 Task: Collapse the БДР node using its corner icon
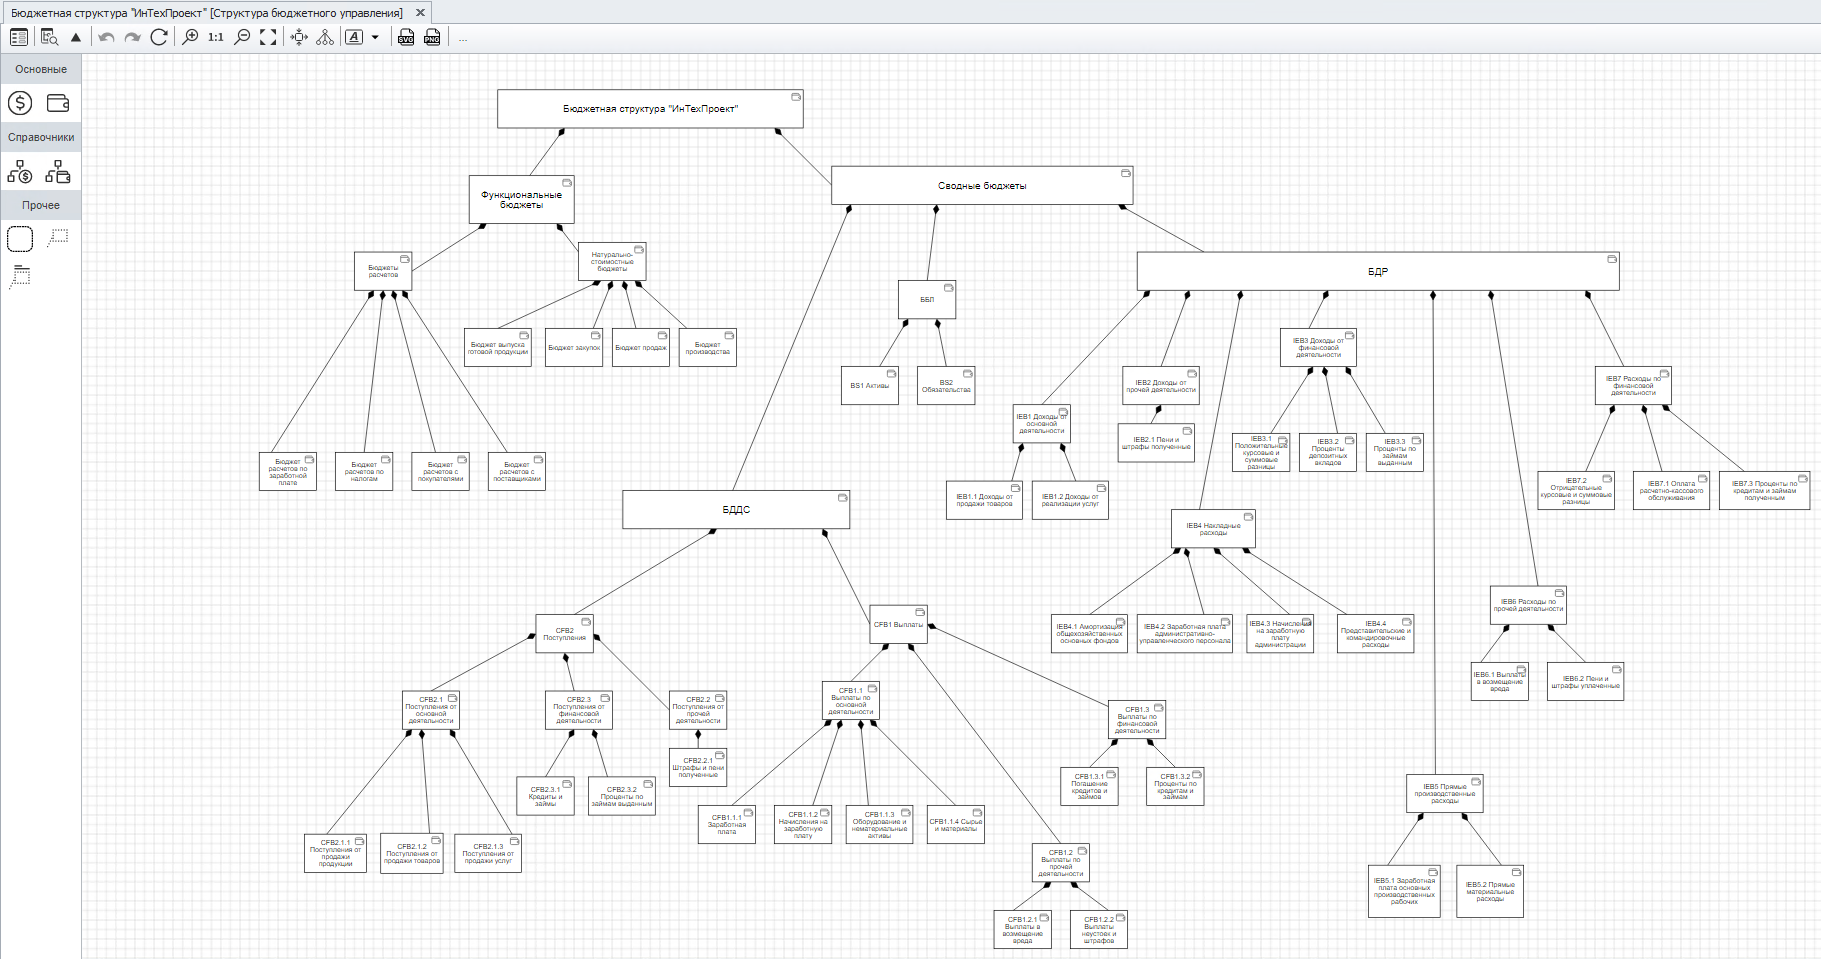(1612, 259)
